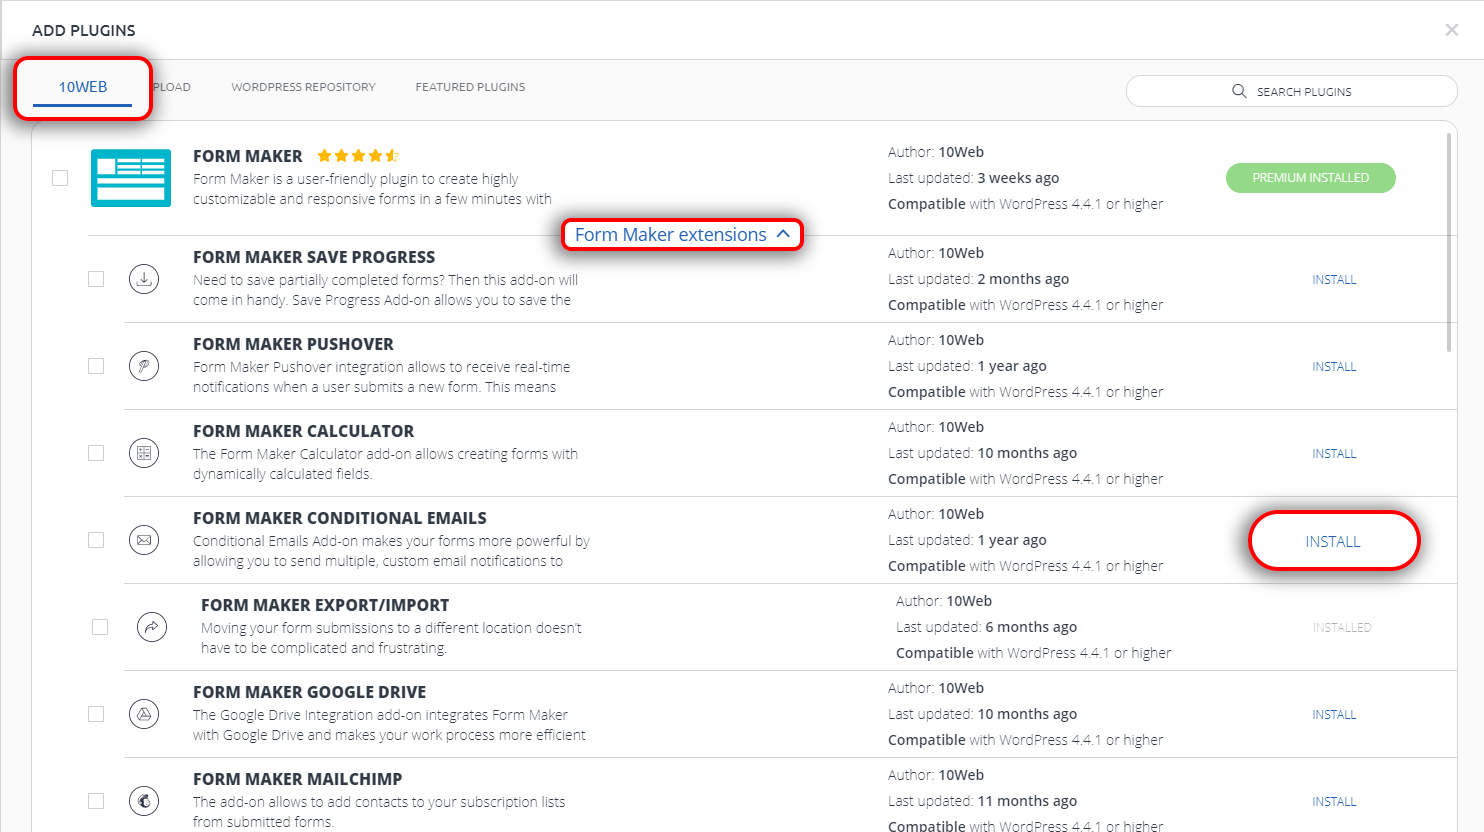Switch to the 10WEB tab
Screen dimensions: 1484x832
coord(83,87)
